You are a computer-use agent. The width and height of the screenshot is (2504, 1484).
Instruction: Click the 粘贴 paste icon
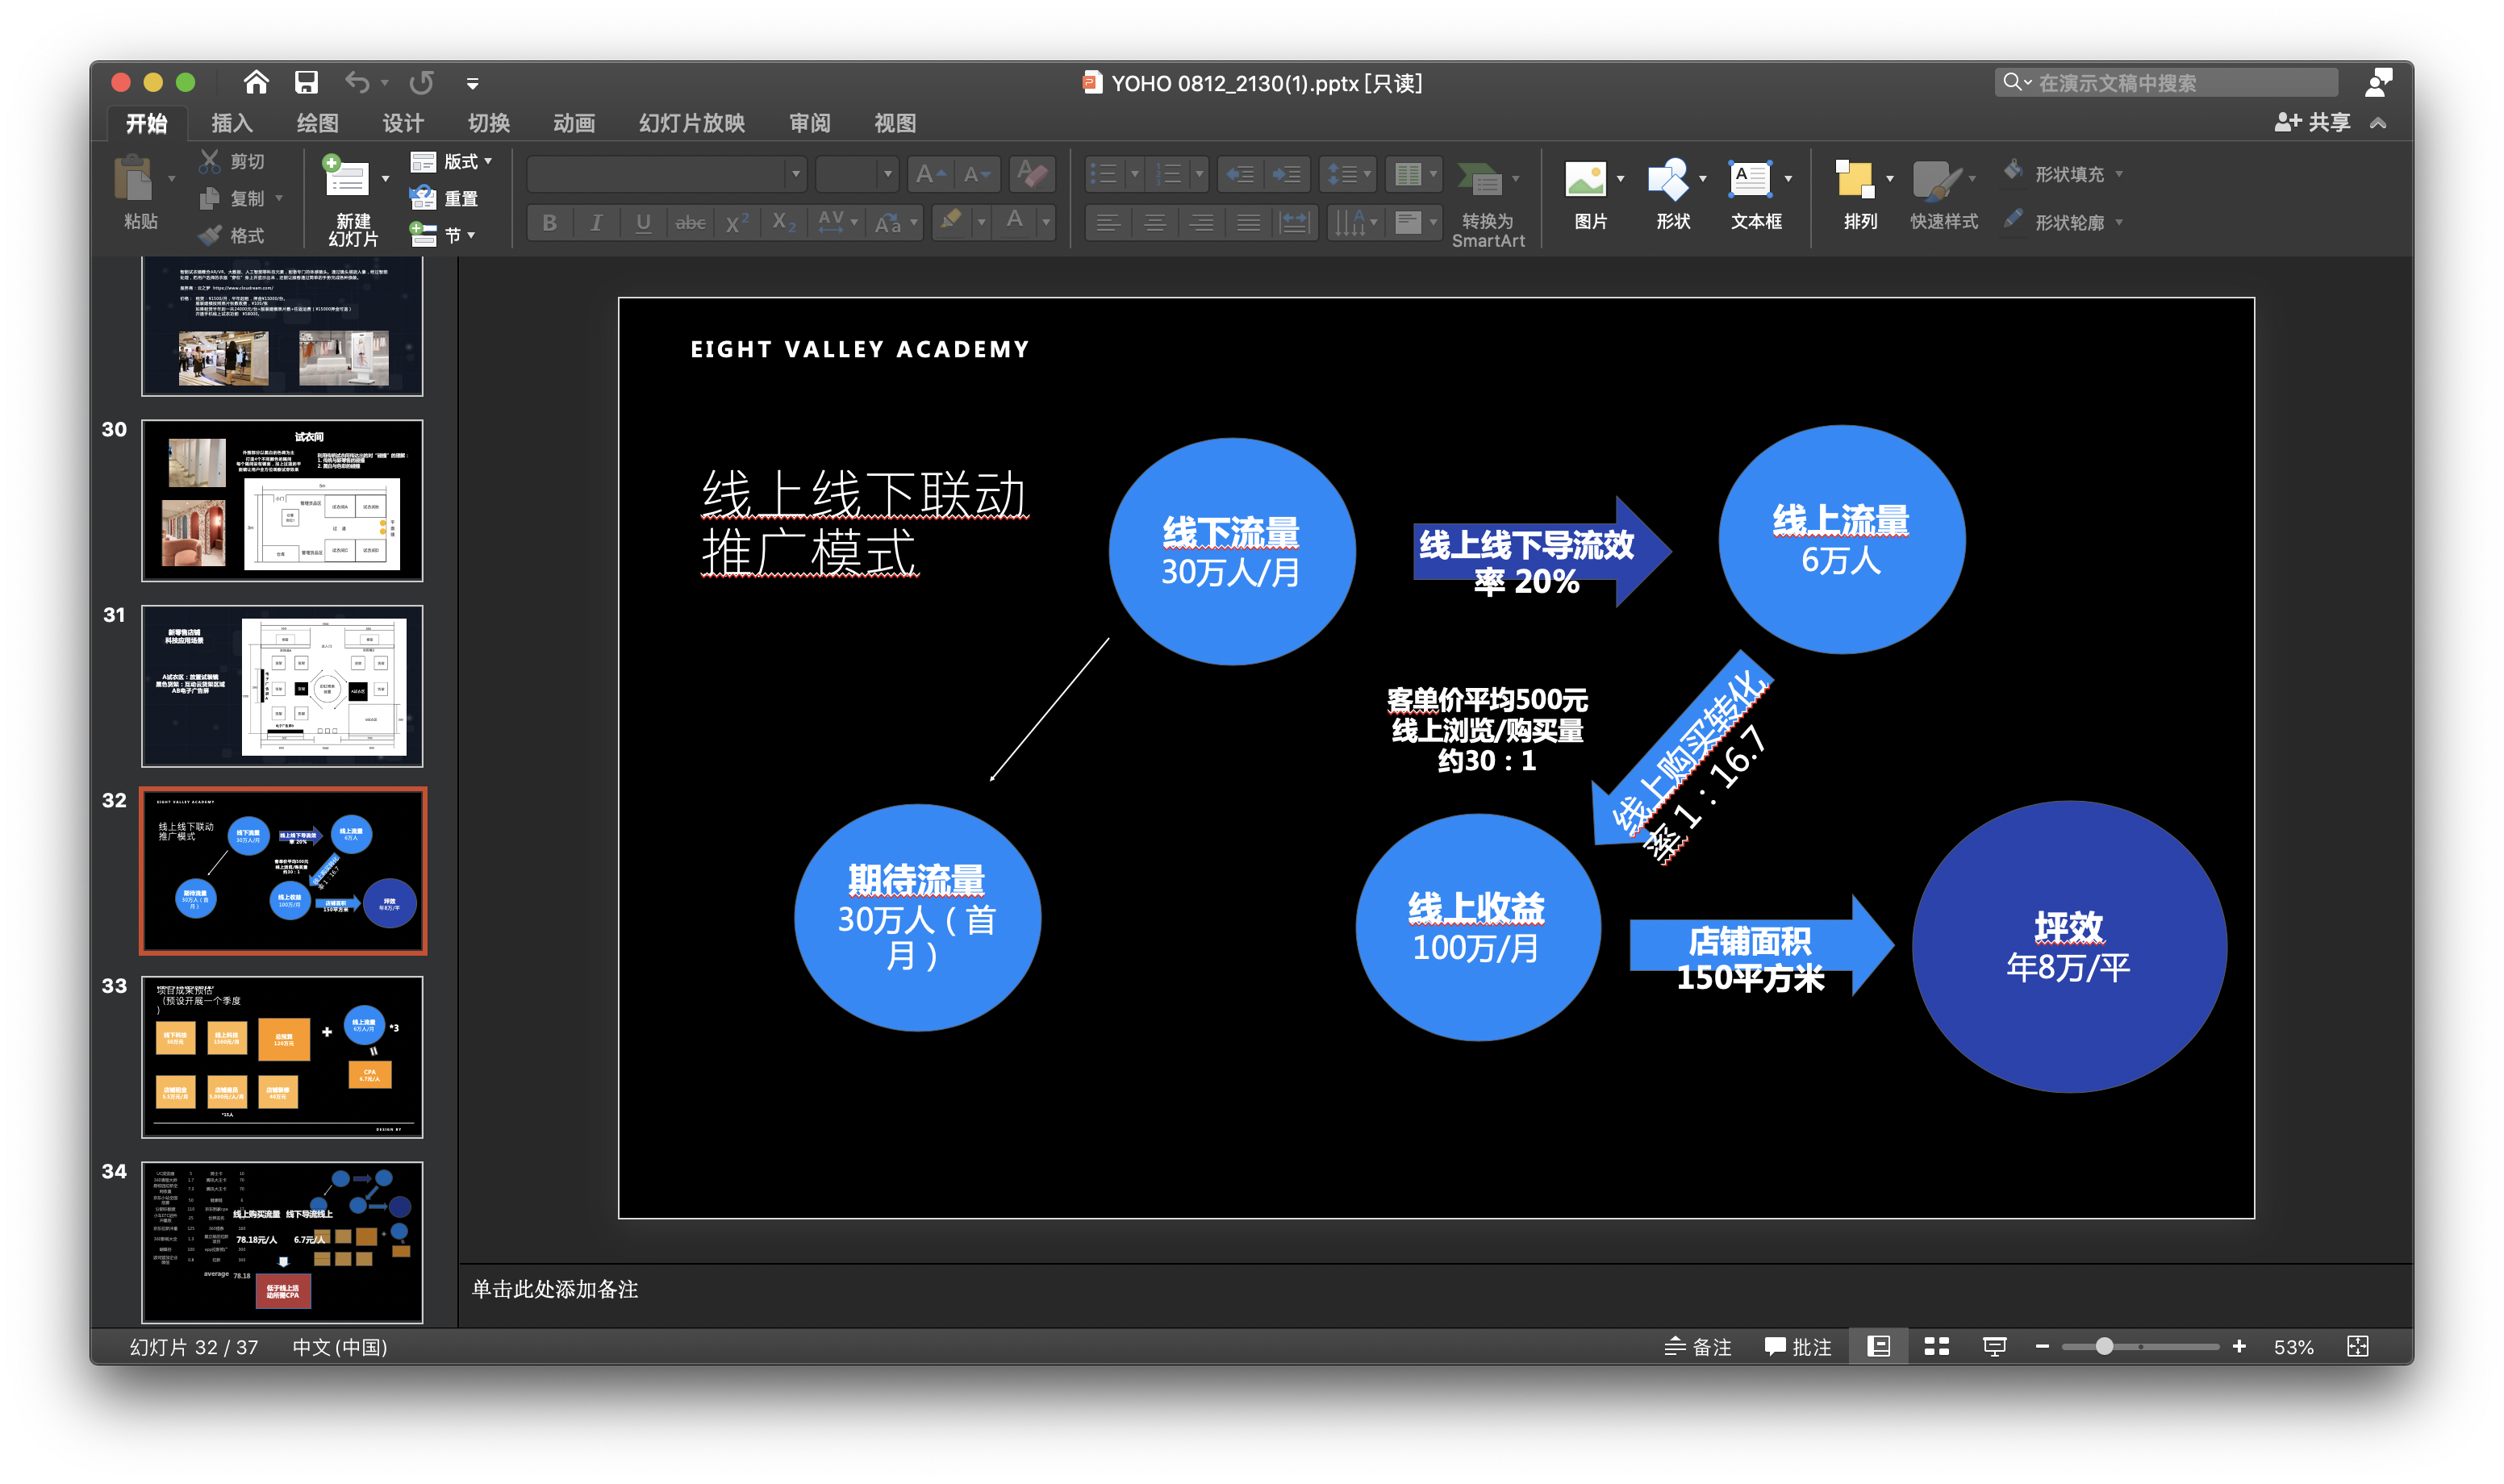[x=134, y=181]
